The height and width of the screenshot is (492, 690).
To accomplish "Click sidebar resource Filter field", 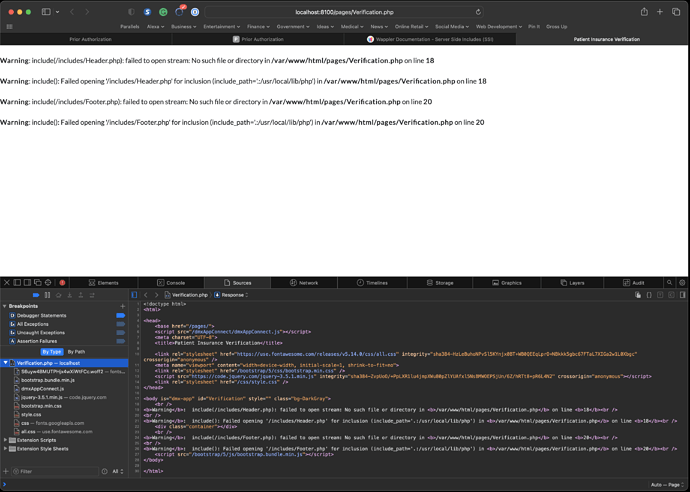I will coord(55,471).
